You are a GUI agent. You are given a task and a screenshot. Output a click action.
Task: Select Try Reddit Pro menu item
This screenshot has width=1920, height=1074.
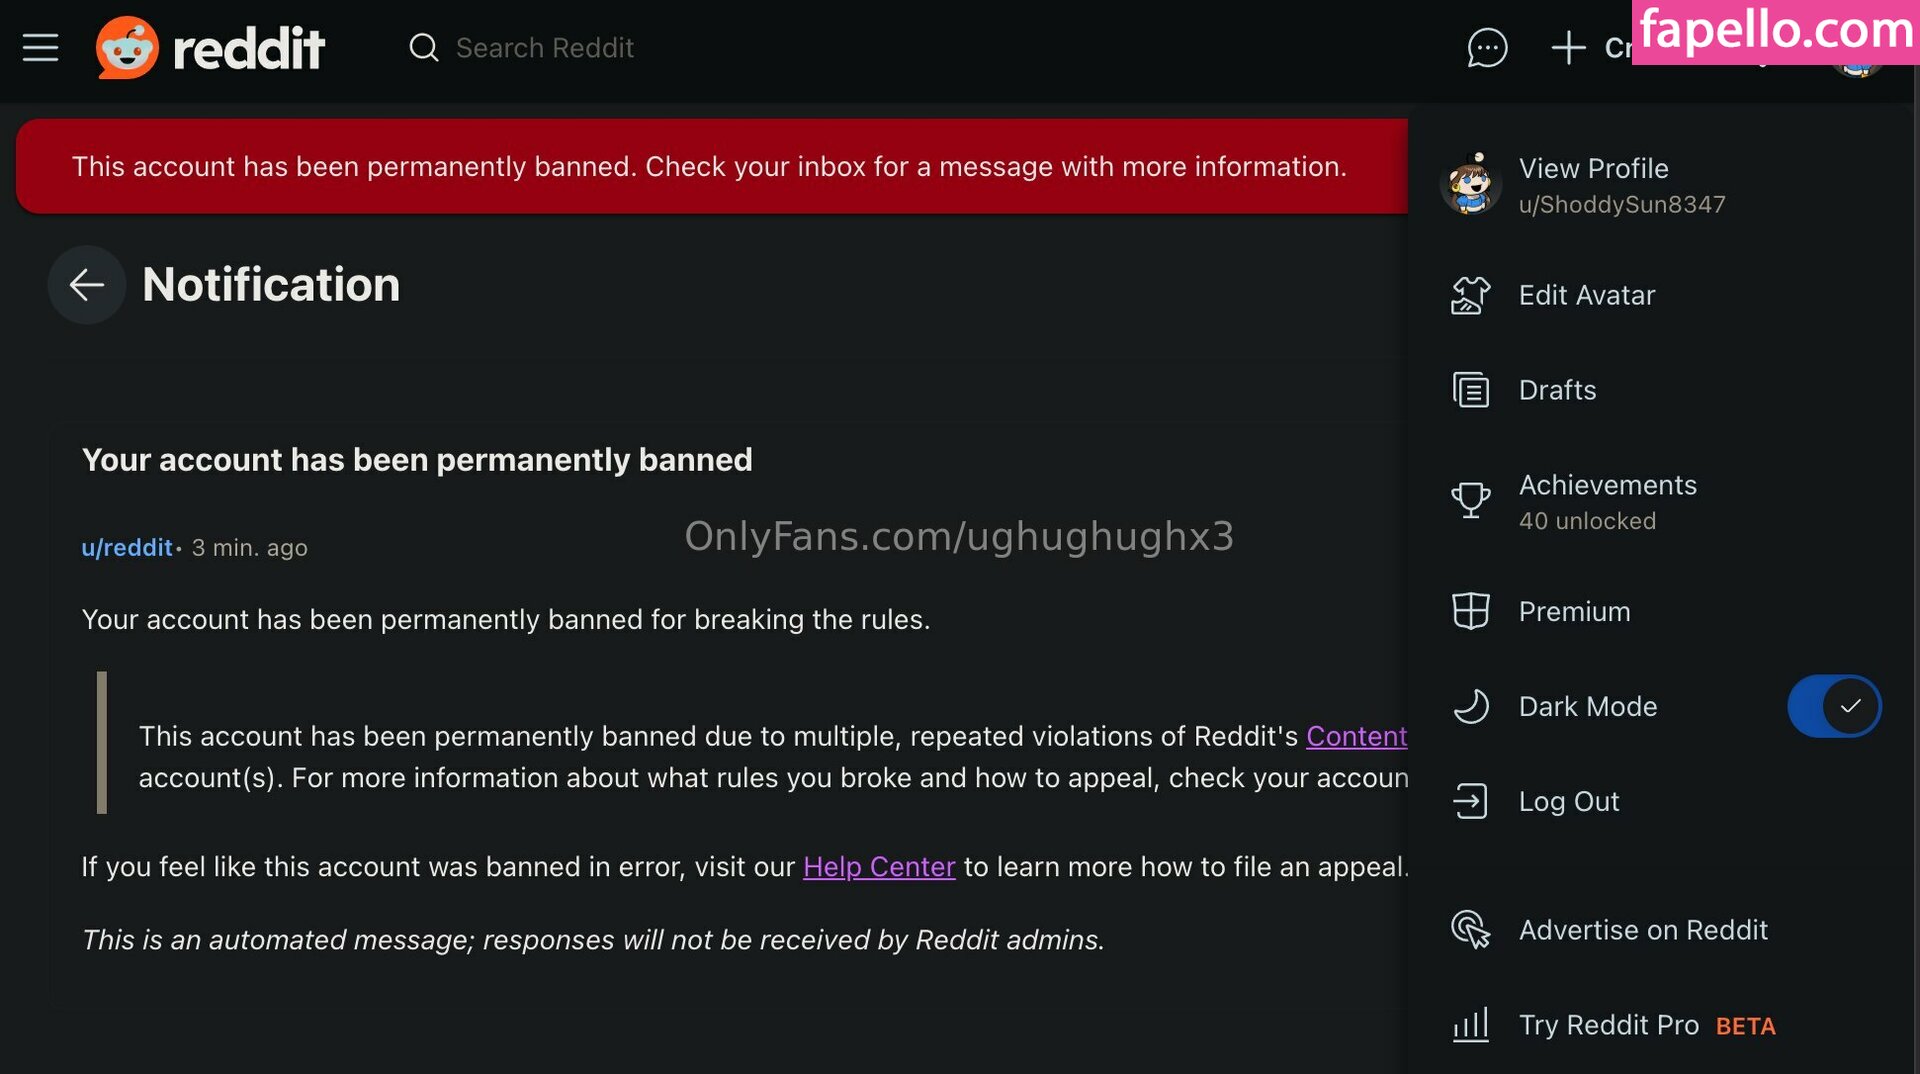click(x=1608, y=1025)
